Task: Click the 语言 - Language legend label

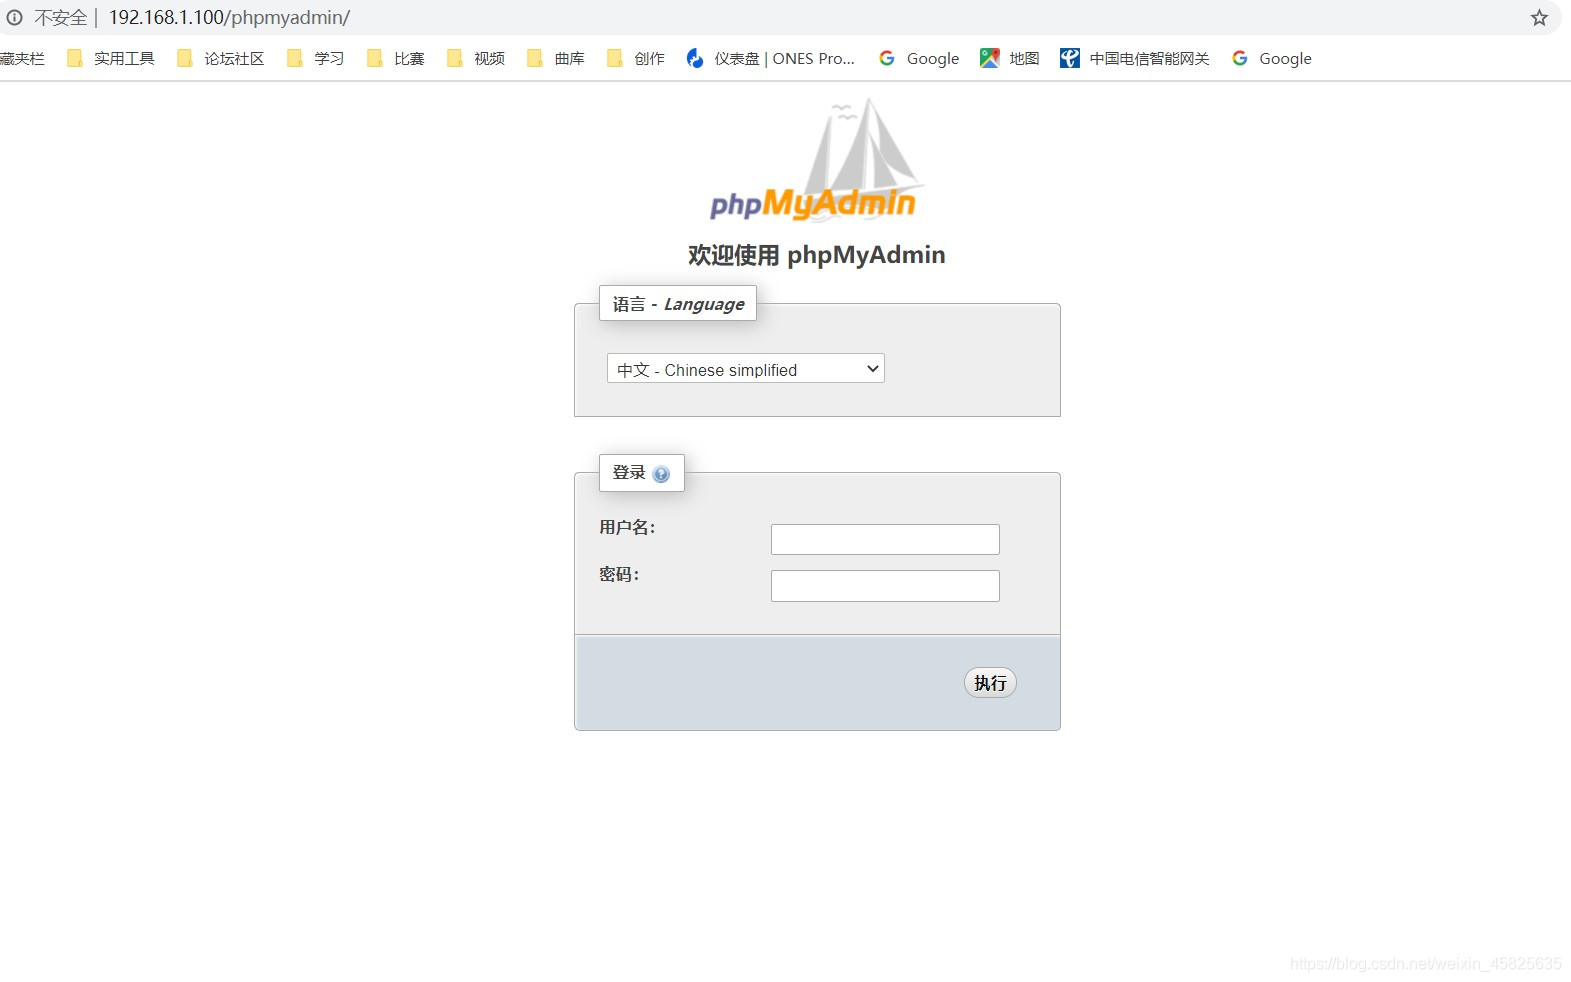Action: click(x=678, y=304)
